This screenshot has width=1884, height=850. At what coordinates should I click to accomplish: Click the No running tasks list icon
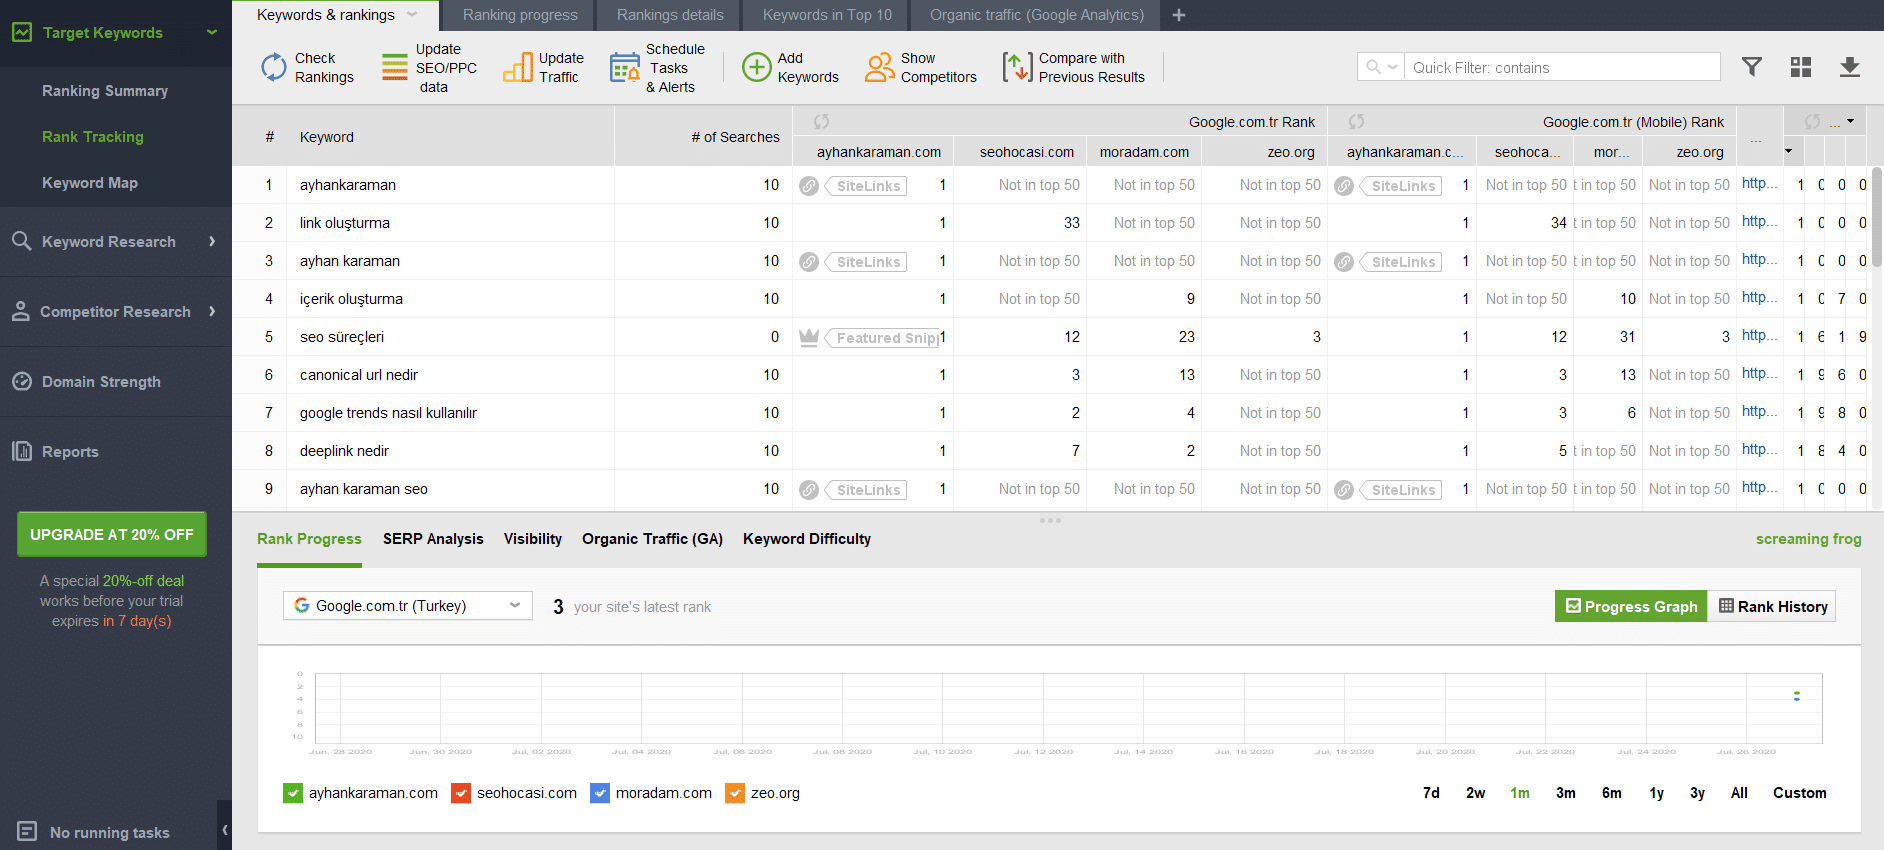pos(27,831)
